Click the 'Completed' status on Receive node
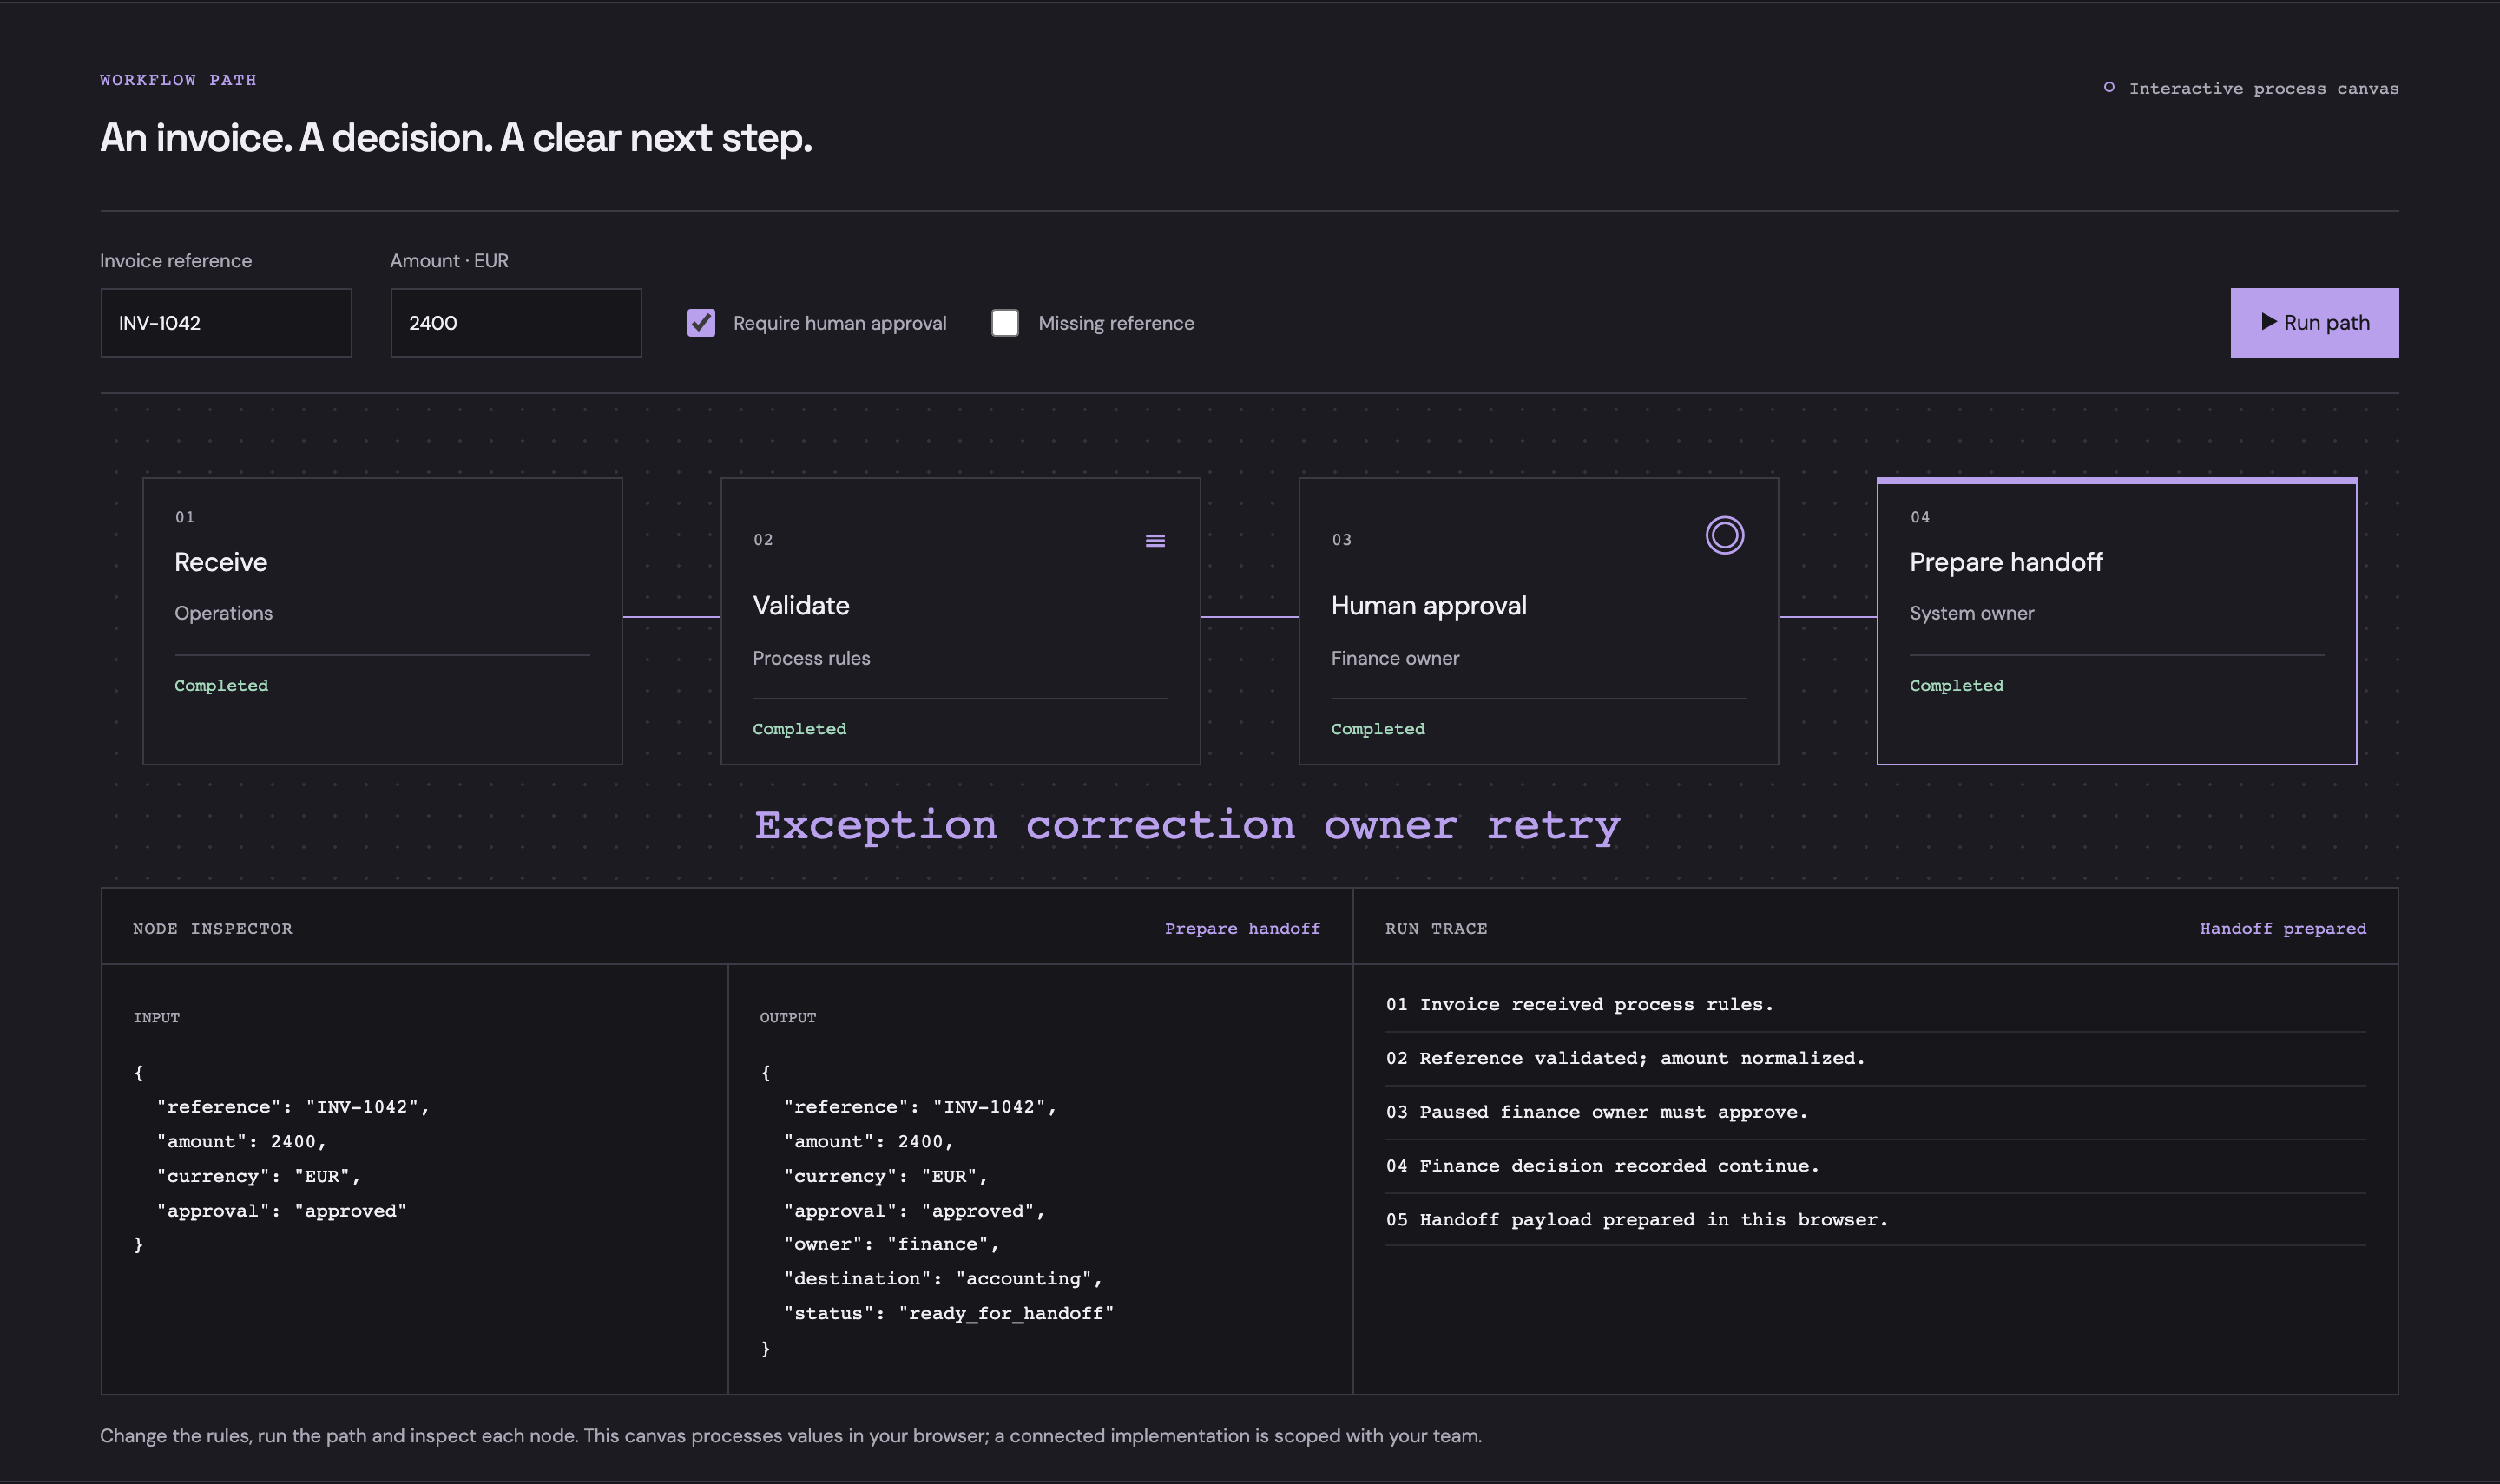Viewport: 2500px width, 1484px height. coord(221,685)
